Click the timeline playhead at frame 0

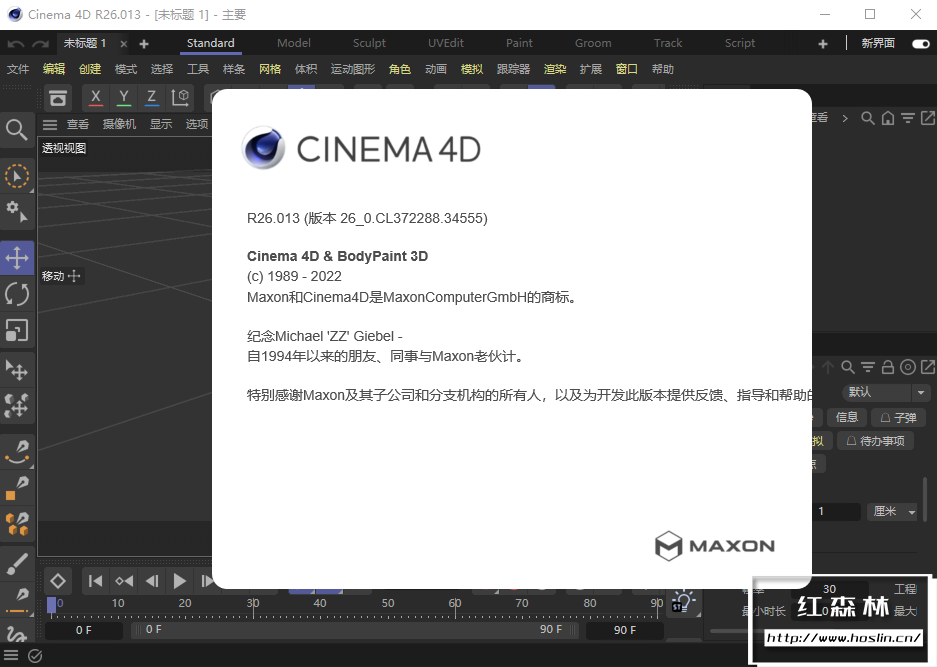click(52, 605)
